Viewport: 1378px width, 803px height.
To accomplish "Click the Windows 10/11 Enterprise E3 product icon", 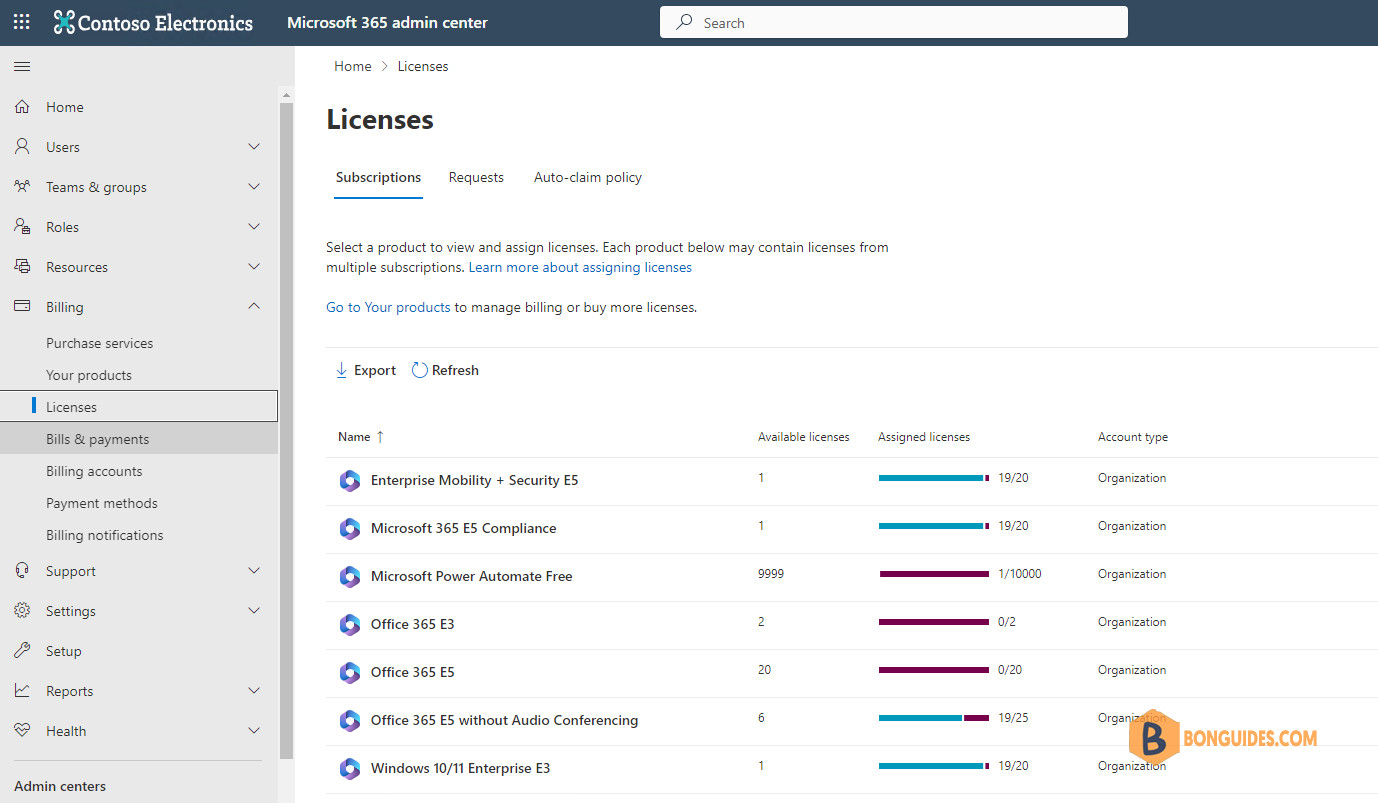I will click(x=349, y=769).
